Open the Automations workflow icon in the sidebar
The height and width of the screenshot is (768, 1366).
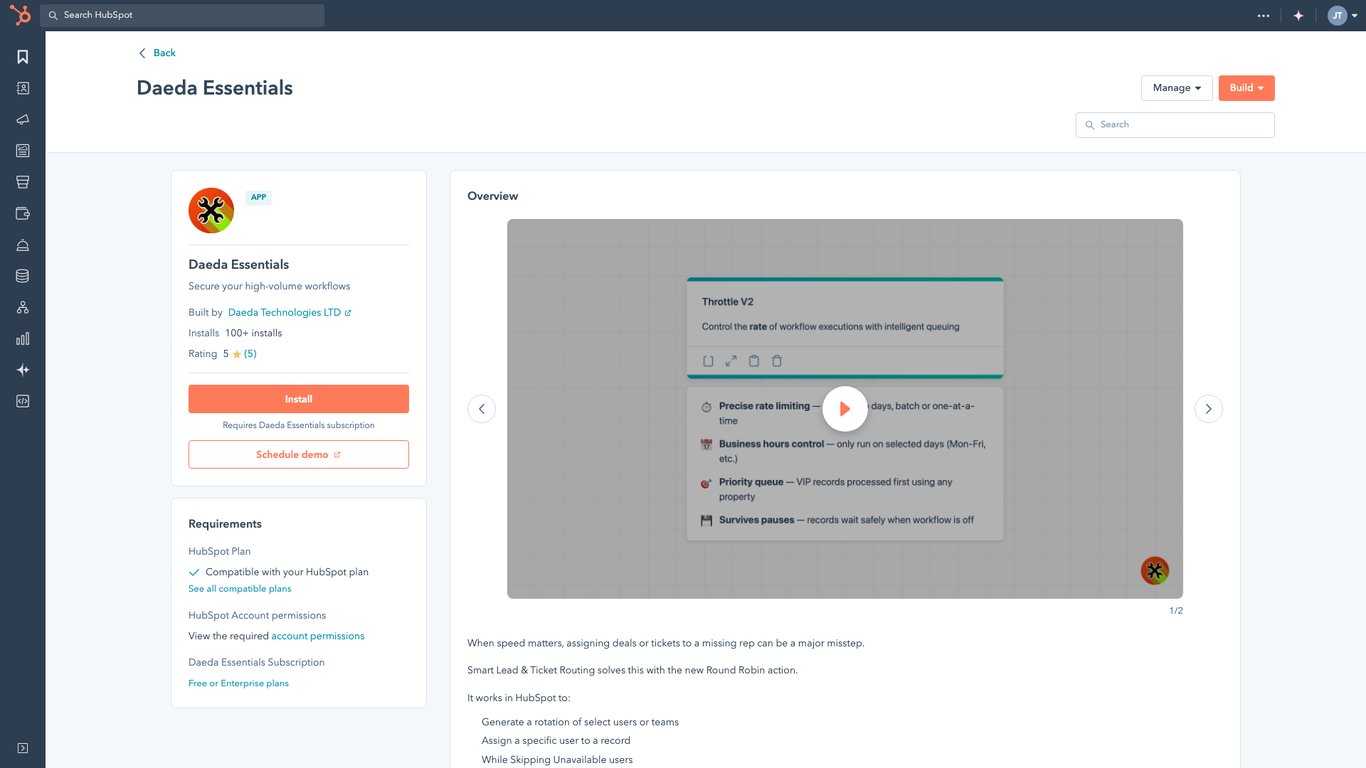coord(22,307)
